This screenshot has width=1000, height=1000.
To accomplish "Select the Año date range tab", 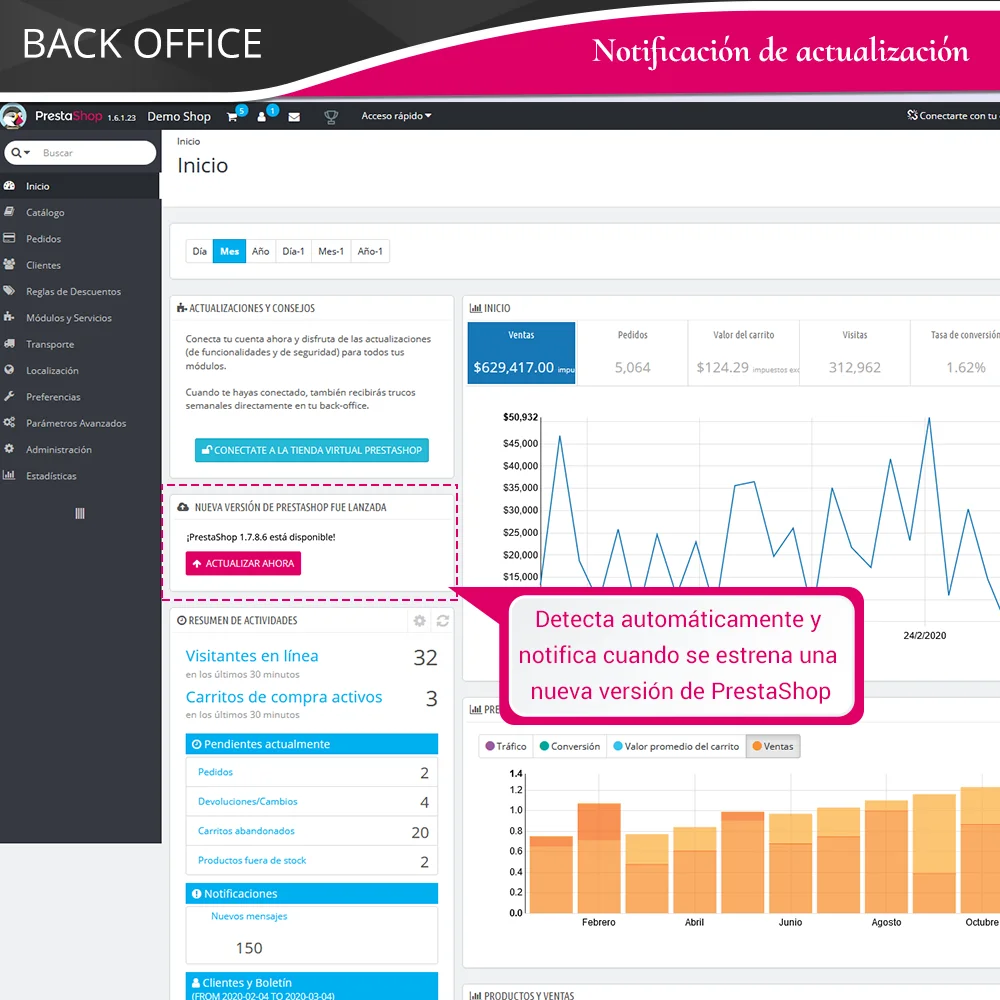I will 260,252.
